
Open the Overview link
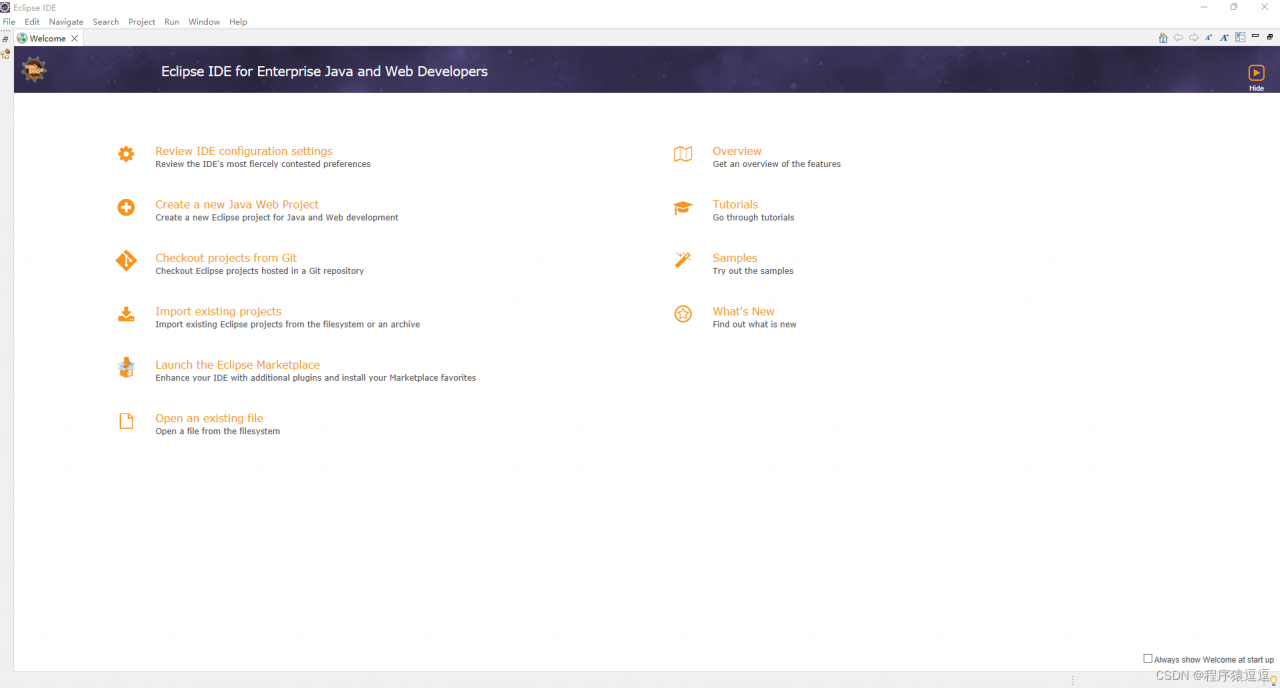(x=737, y=151)
